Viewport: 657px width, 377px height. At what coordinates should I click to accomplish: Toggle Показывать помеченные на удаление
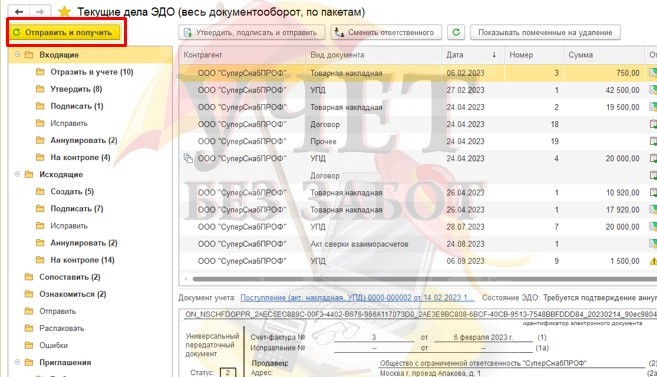click(x=545, y=32)
